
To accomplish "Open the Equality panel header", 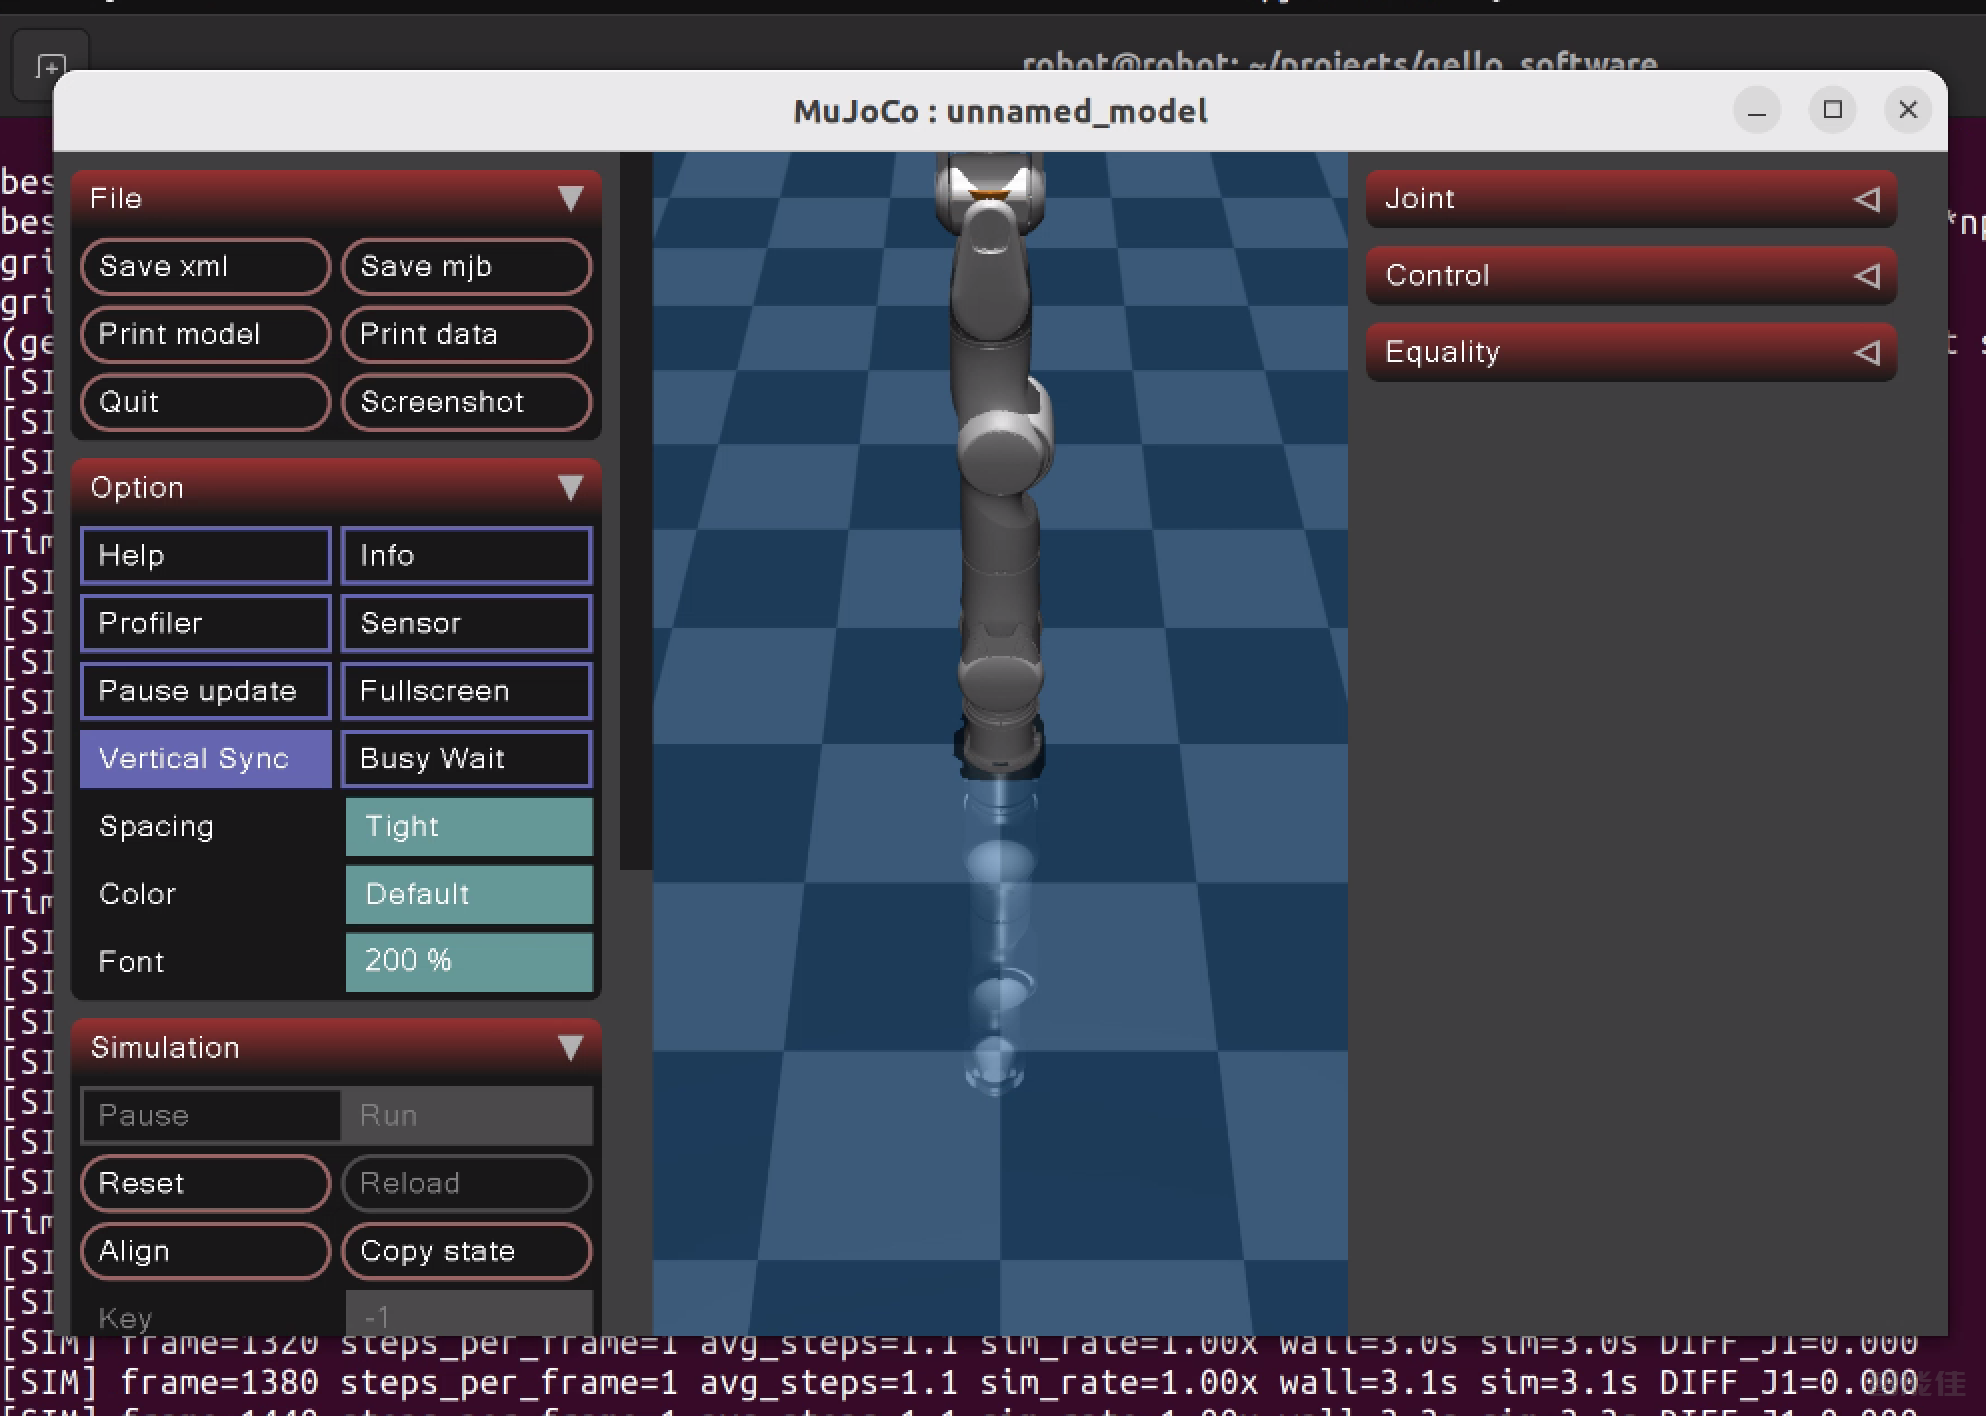I will tap(1631, 352).
